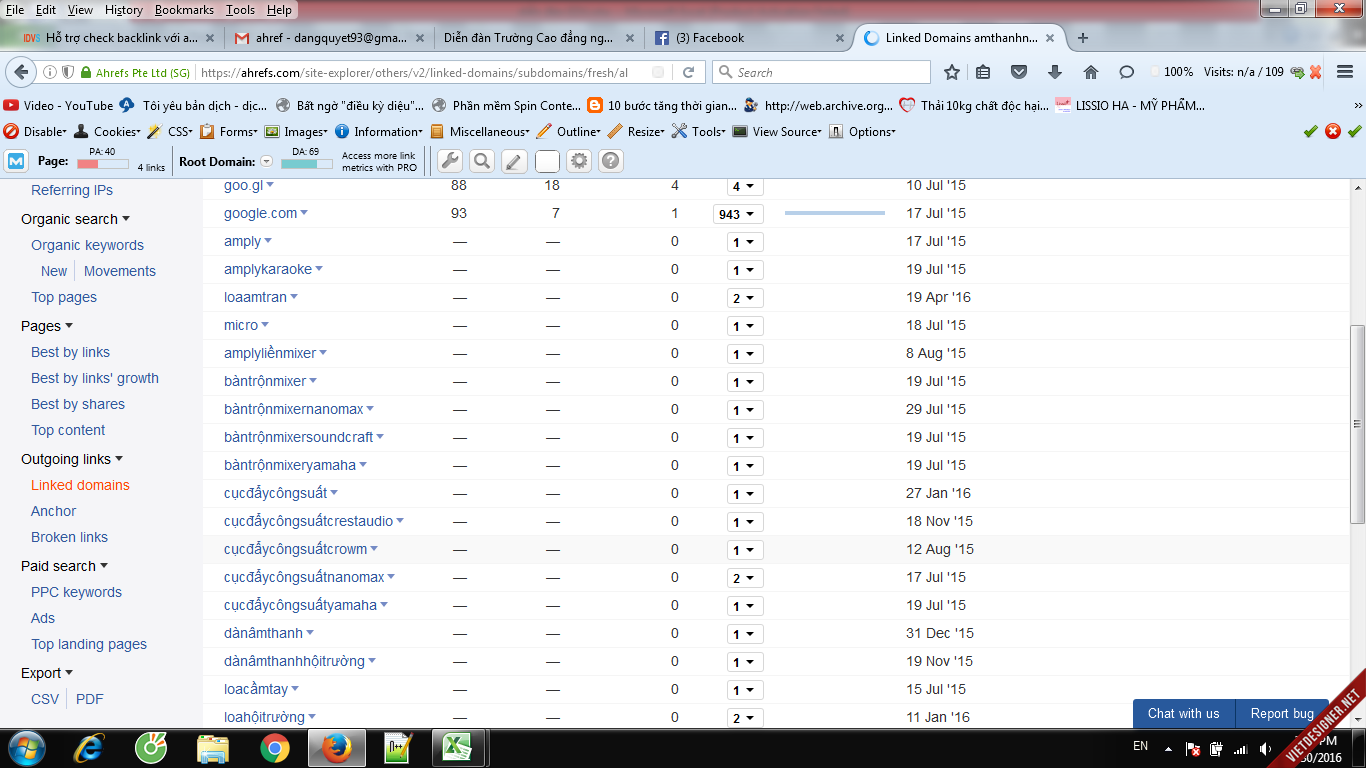Viewport: 1366px width, 768px height.
Task: Open the MozBar magnifier search tool
Action: tap(482, 161)
